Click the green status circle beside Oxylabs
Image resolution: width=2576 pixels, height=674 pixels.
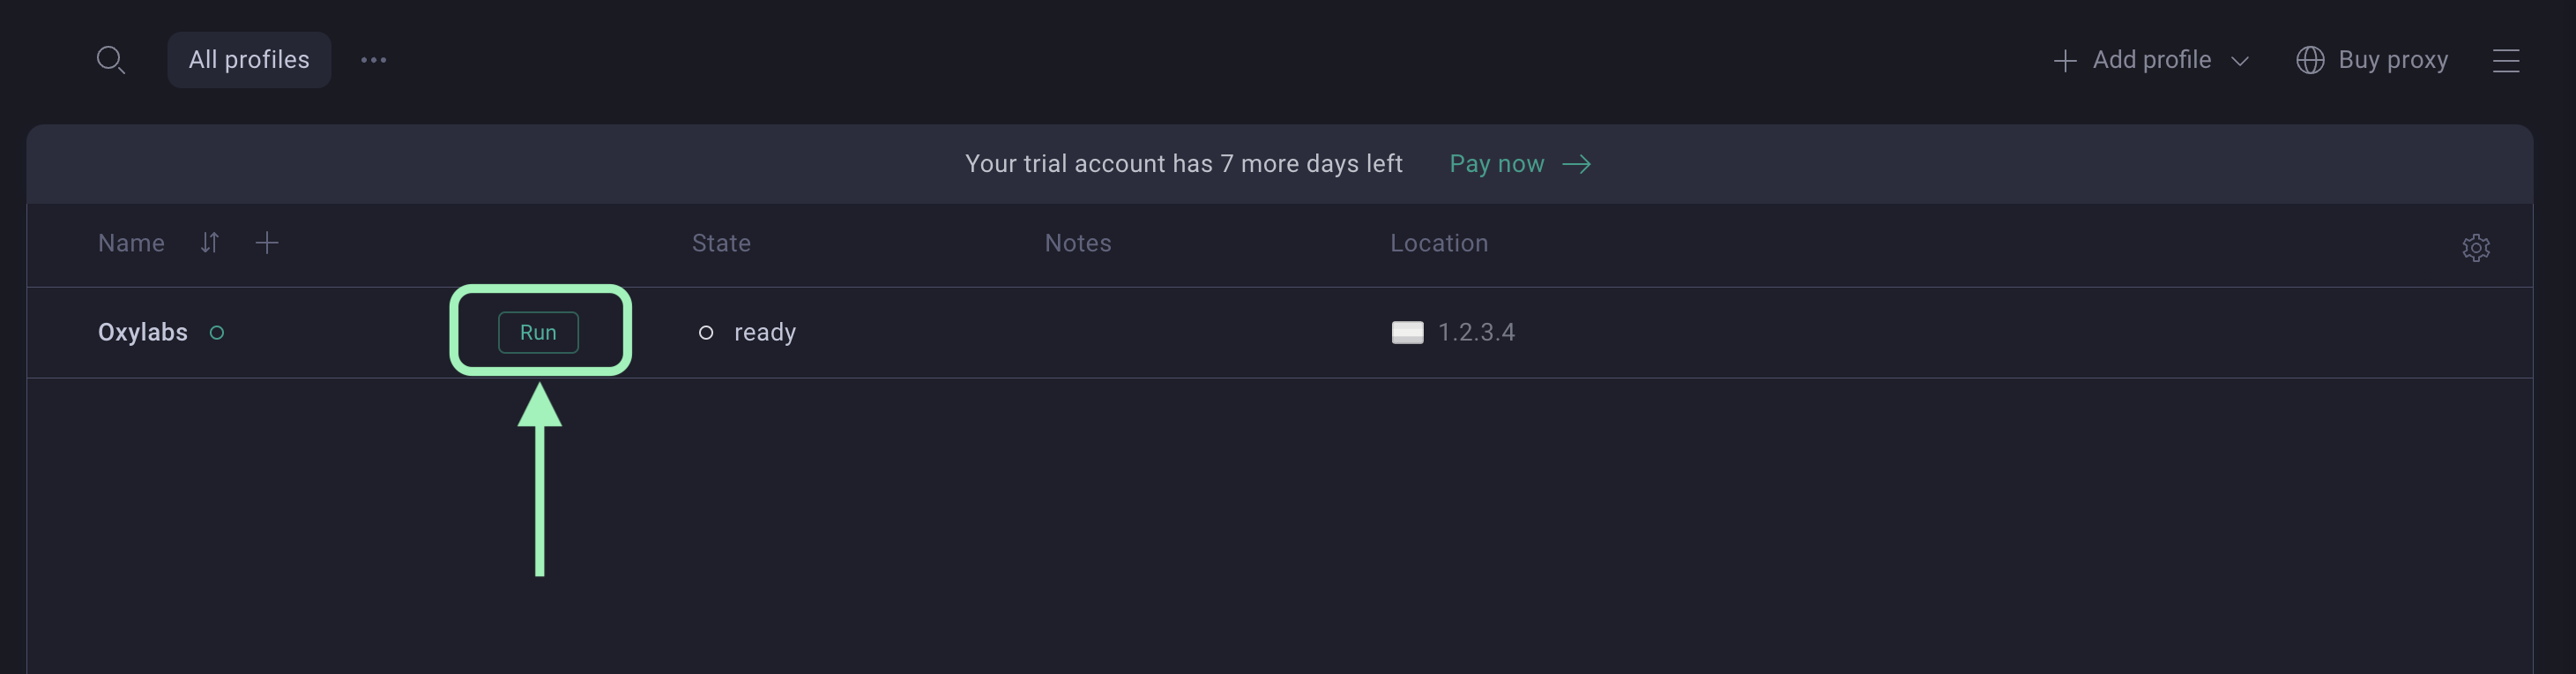pyautogui.click(x=216, y=332)
